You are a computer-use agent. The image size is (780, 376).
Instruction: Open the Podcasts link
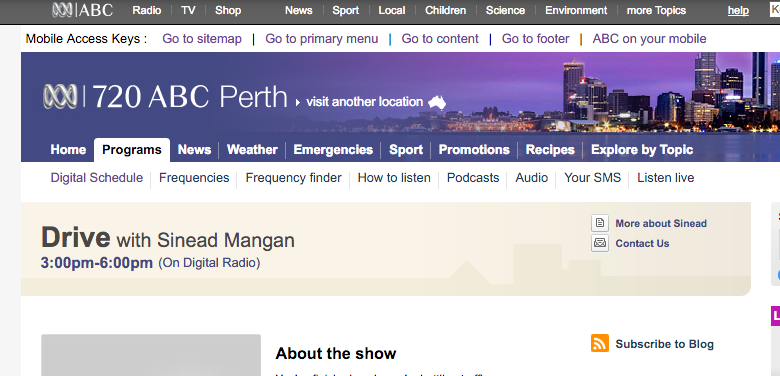[x=473, y=178]
